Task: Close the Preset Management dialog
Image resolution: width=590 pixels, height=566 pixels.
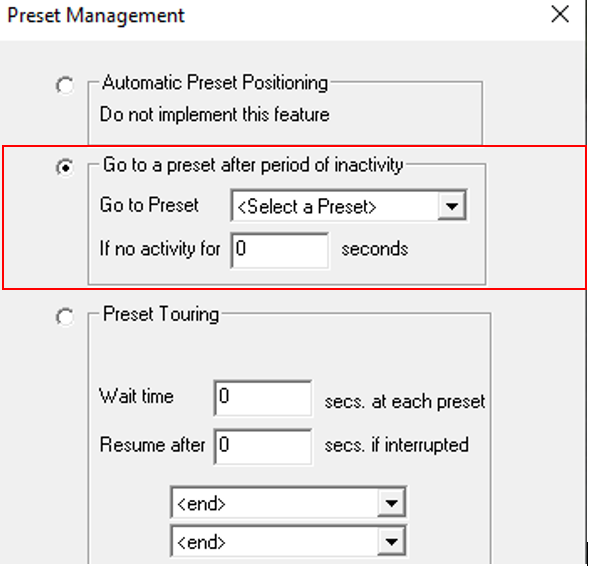Action: (x=560, y=15)
